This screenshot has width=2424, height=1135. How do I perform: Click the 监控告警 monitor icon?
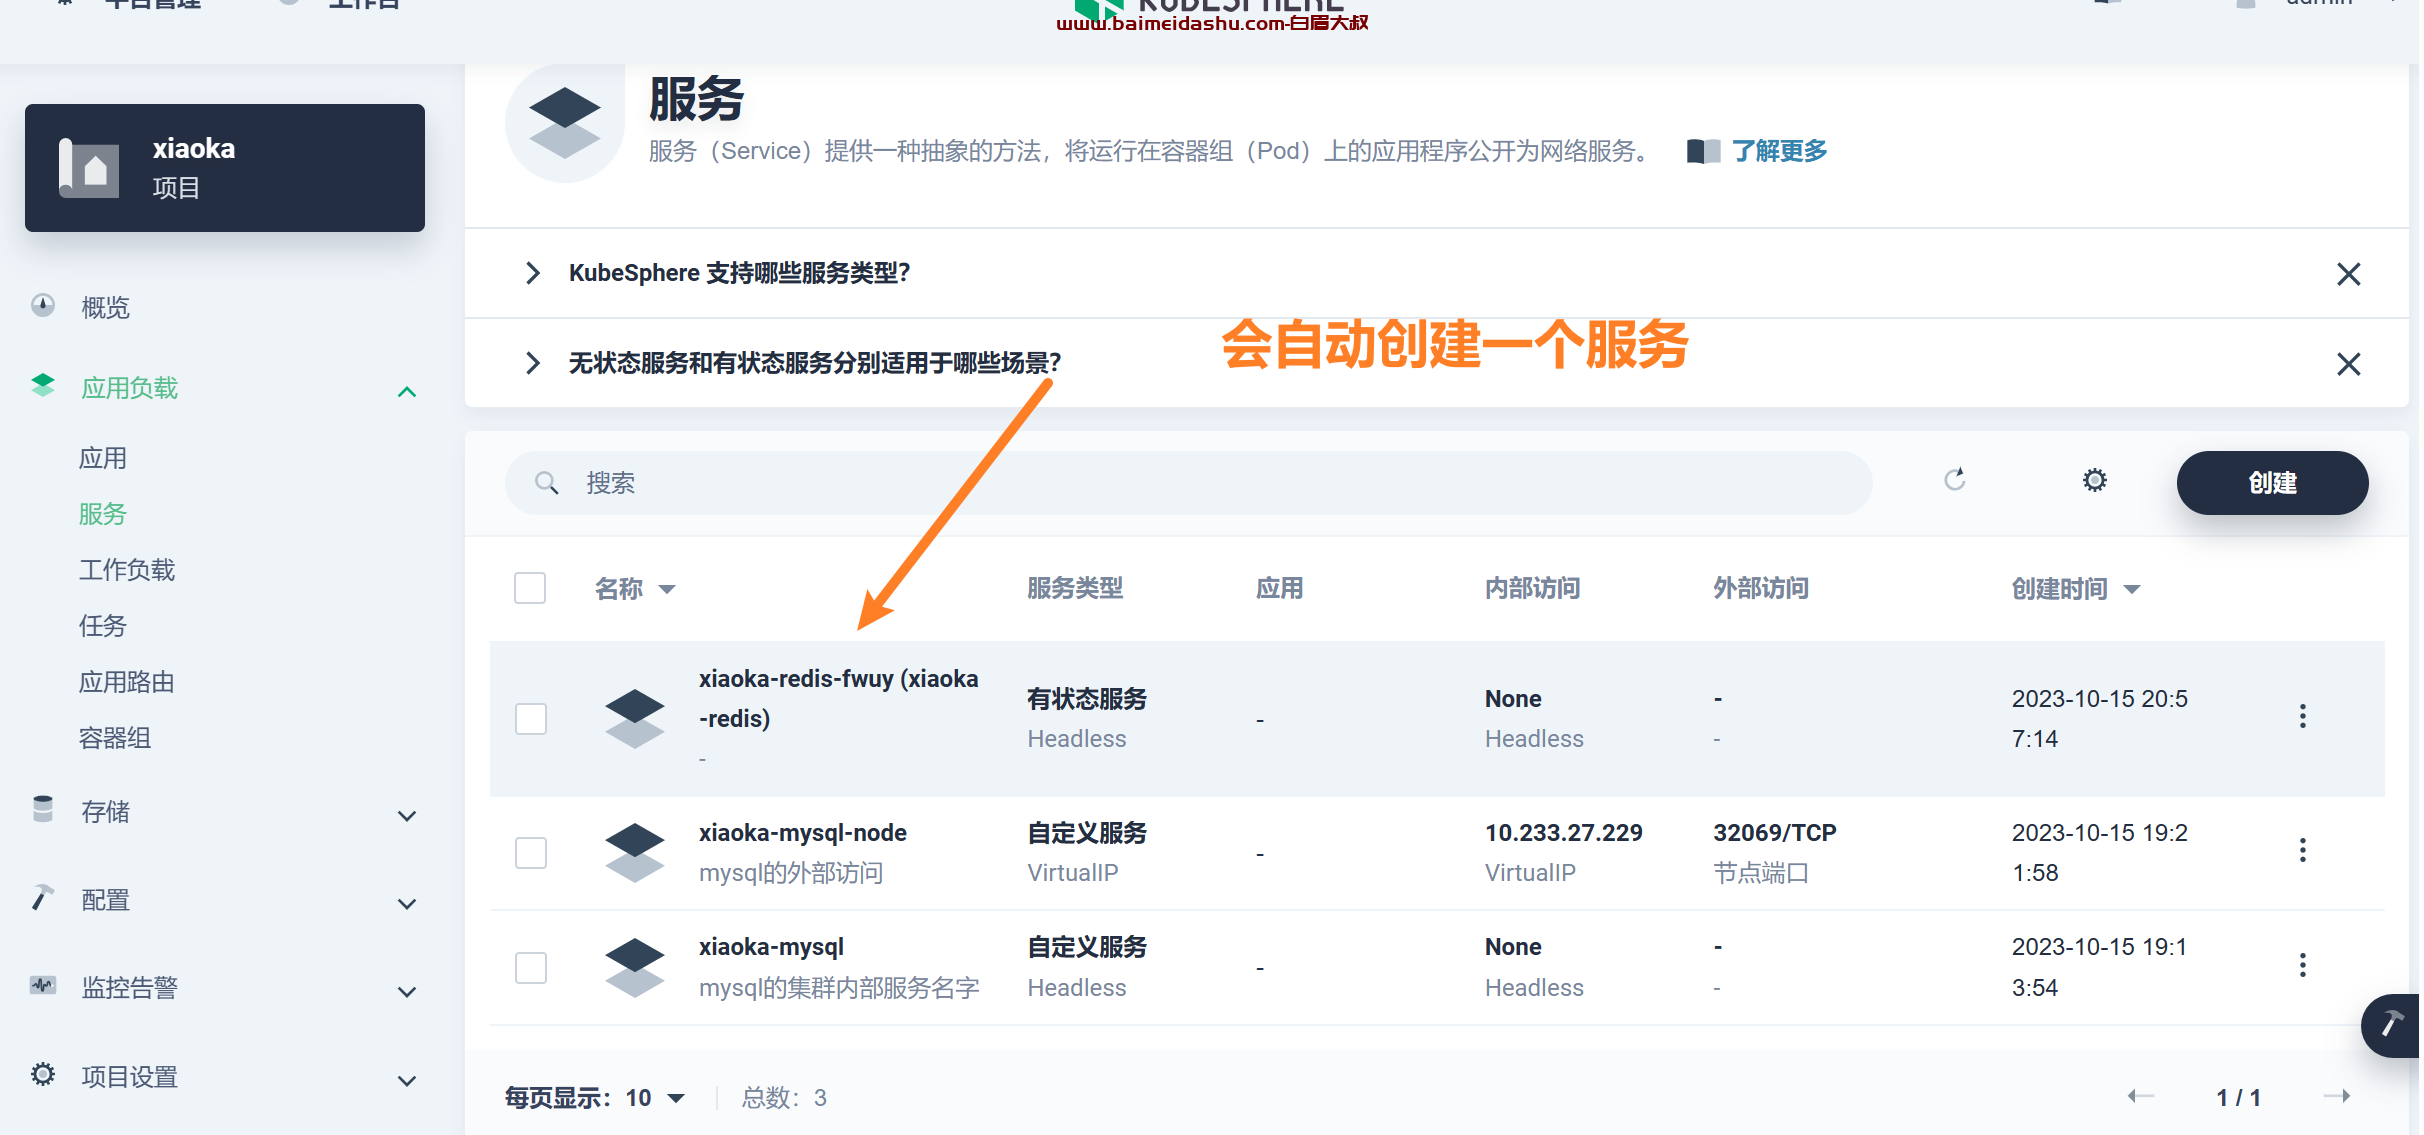point(43,985)
